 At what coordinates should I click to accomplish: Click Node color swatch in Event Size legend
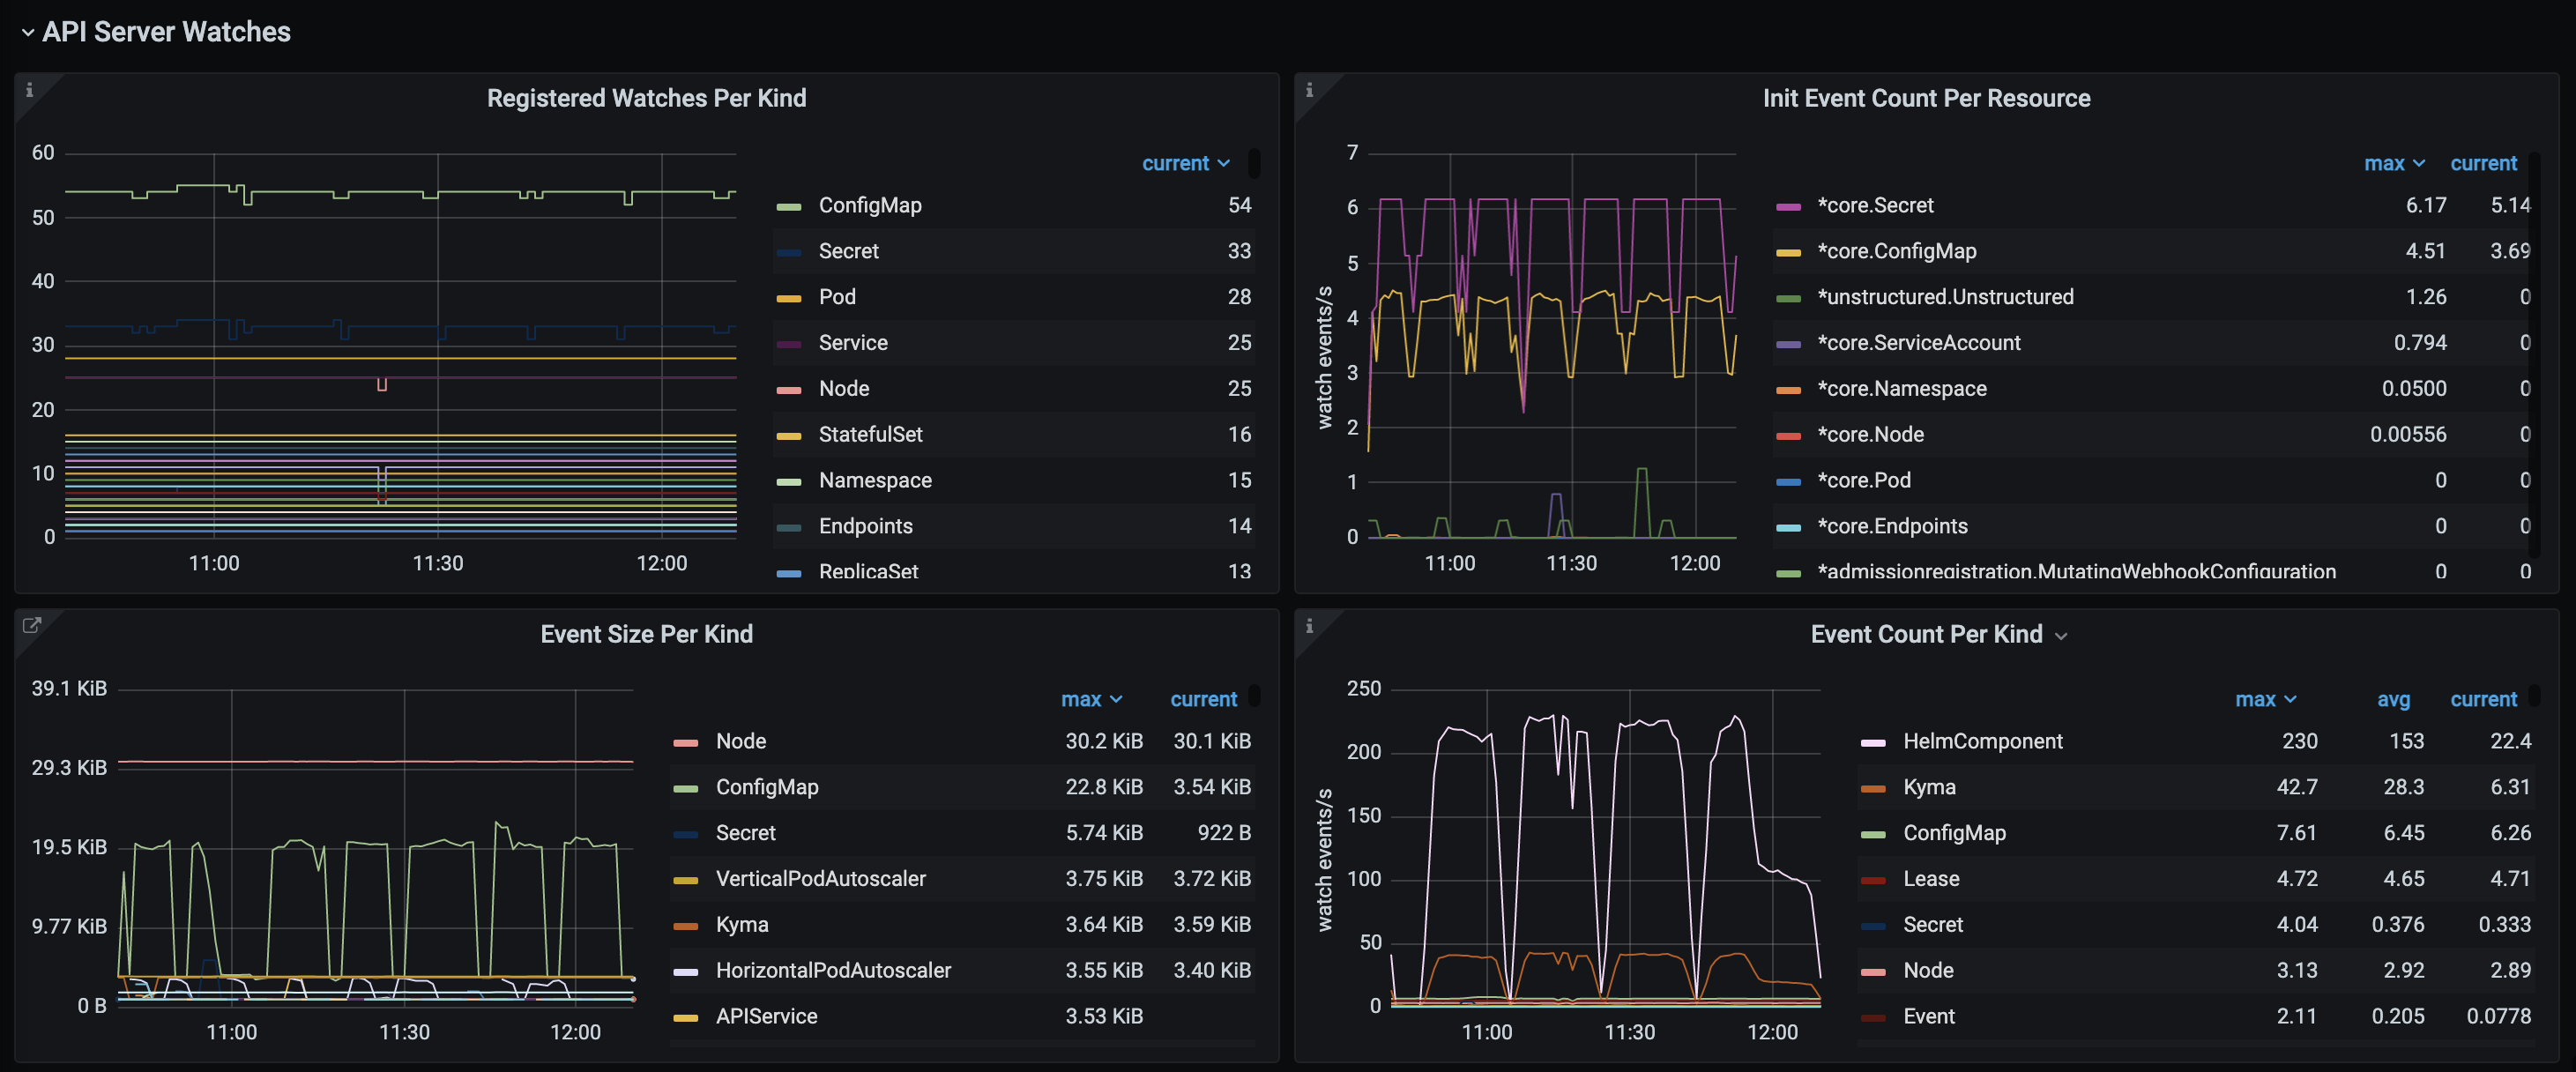point(685,742)
